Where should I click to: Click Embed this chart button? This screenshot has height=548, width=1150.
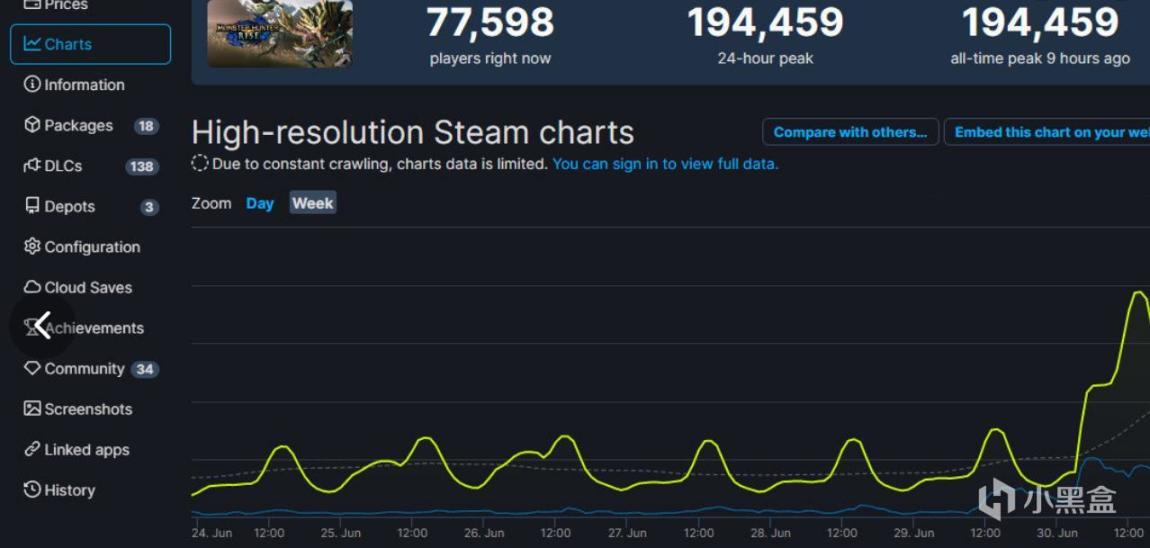click(x=1047, y=132)
